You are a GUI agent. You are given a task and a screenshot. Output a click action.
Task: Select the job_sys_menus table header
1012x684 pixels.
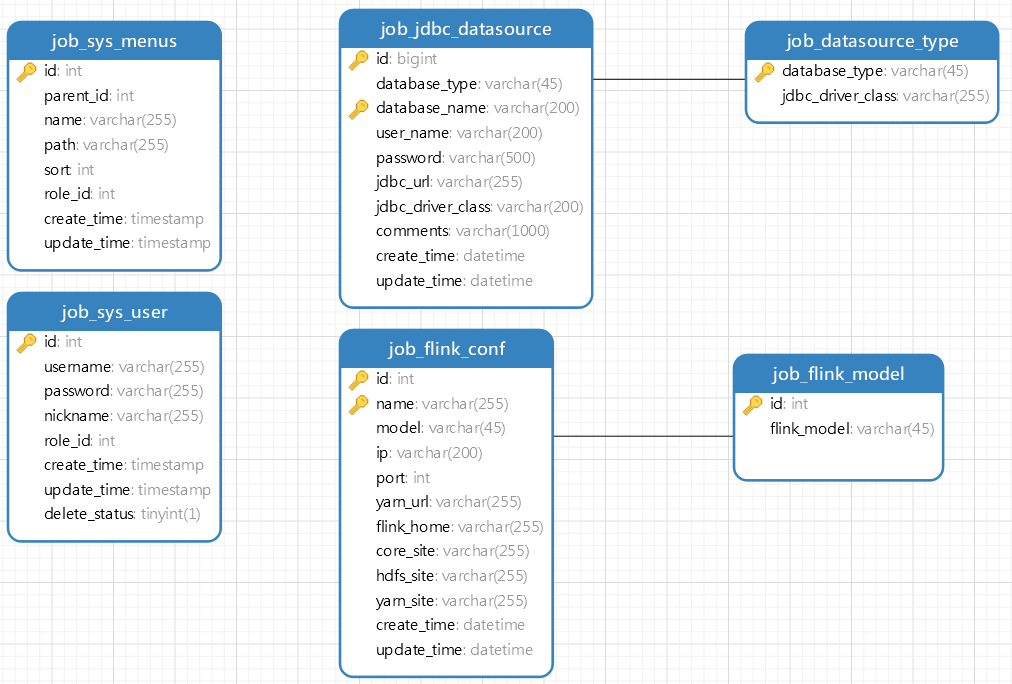pos(114,41)
